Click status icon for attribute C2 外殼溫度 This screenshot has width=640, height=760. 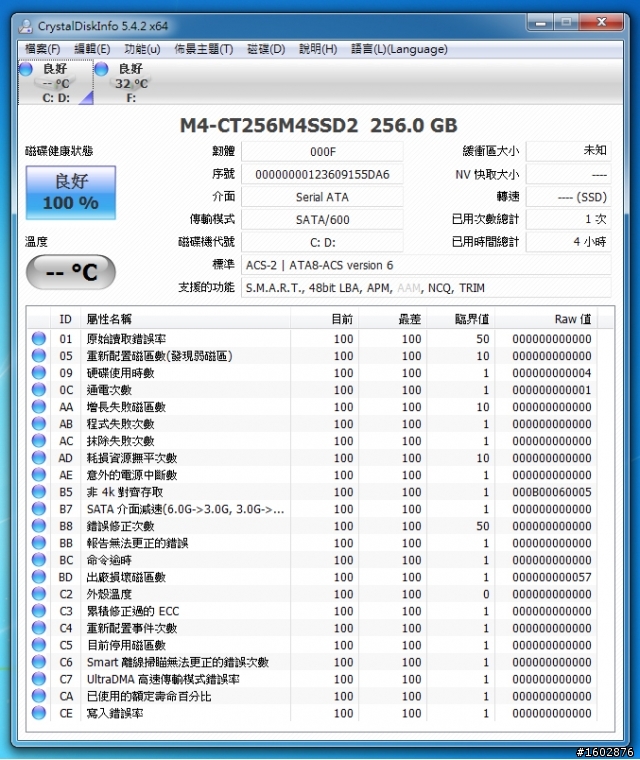[x=39, y=593]
